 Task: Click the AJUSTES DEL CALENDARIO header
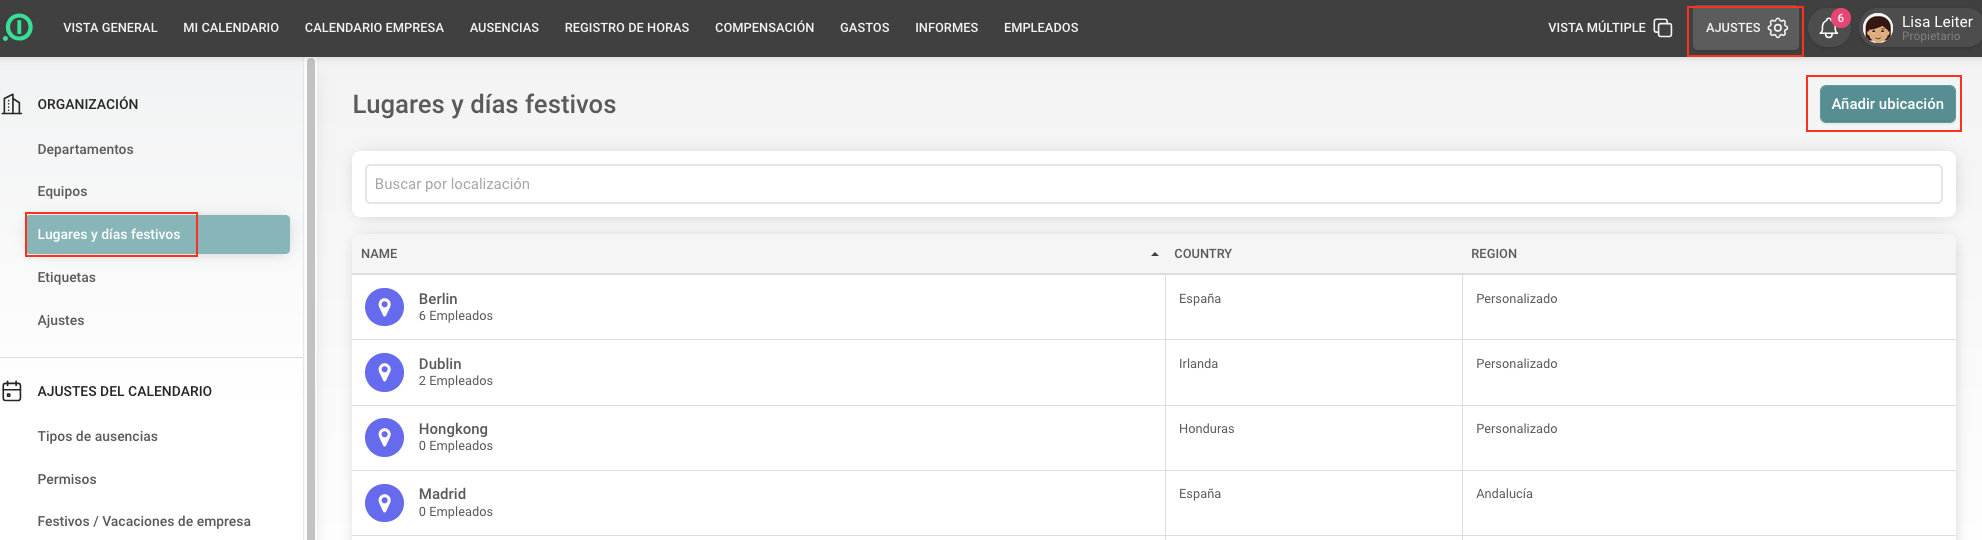tap(124, 391)
